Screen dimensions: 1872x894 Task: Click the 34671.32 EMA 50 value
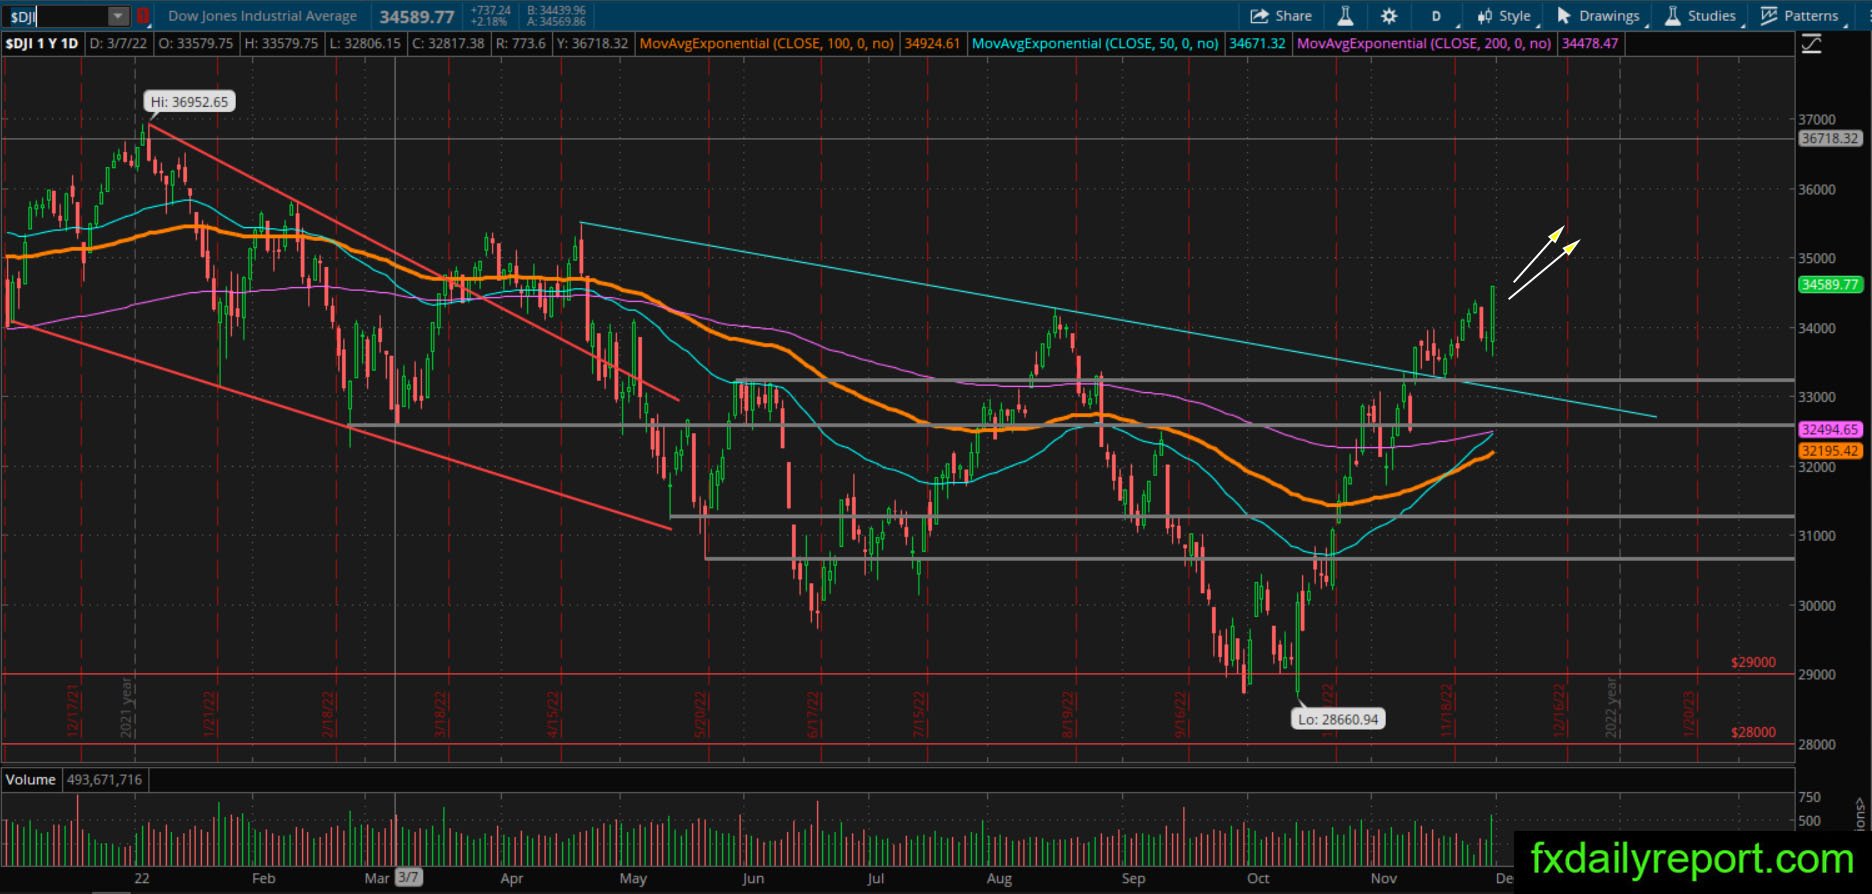tap(1257, 44)
